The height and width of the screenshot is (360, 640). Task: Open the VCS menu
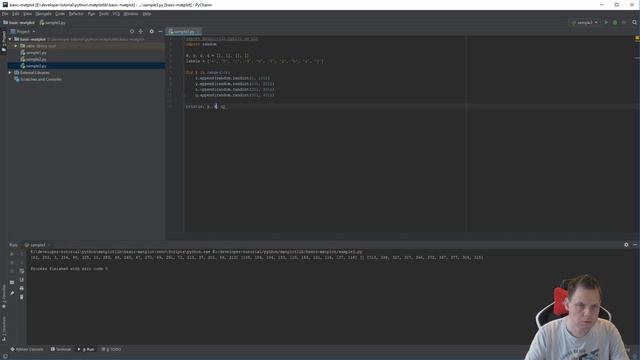[116, 14]
